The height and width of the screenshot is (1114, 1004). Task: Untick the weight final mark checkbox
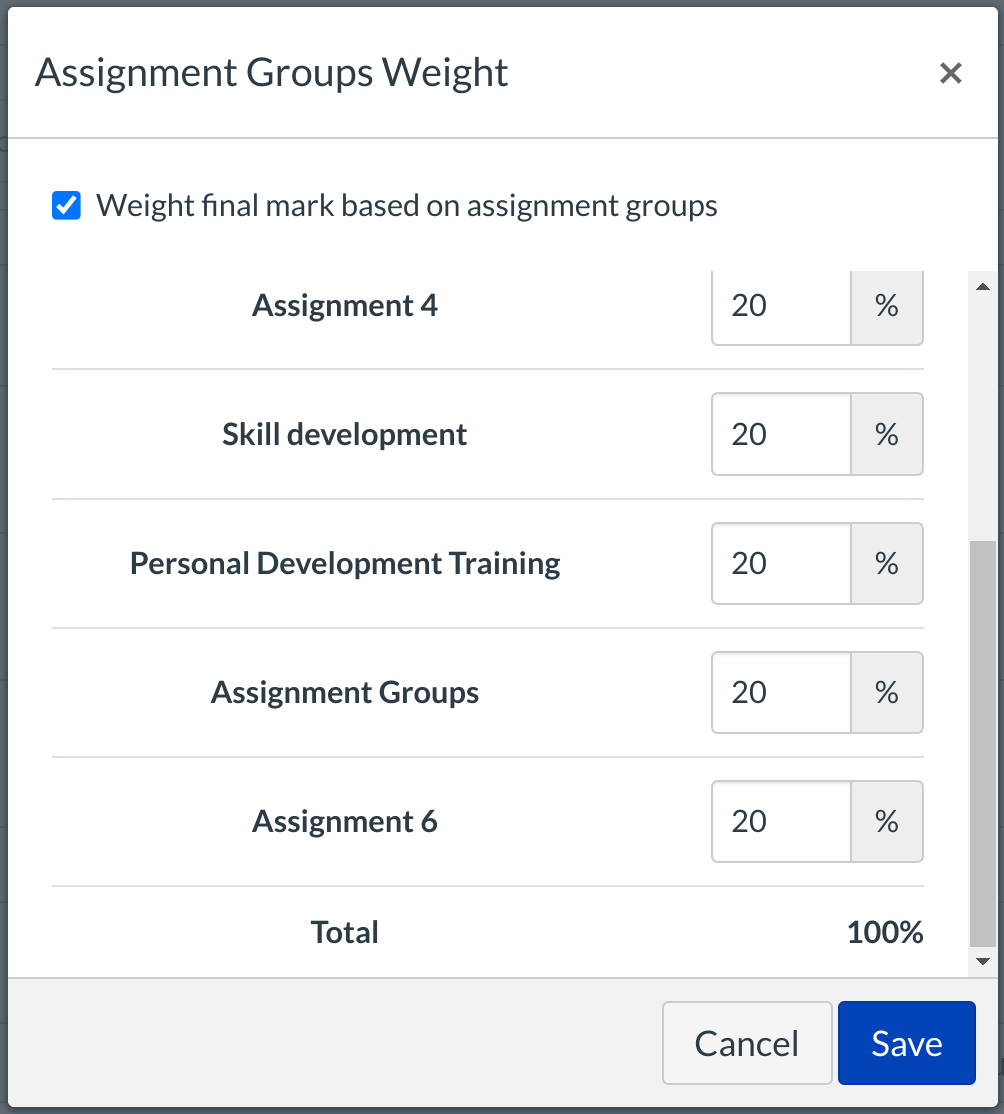coord(66,206)
